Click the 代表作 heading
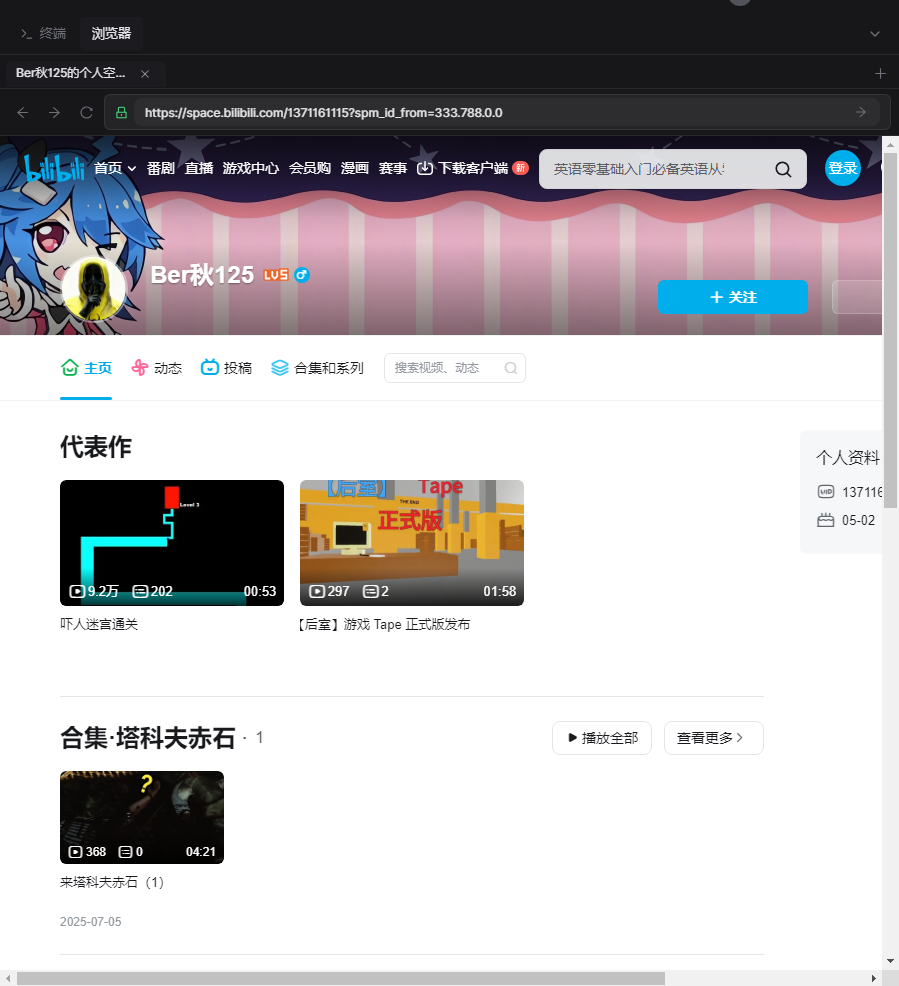Image resolution: width=899 pixels, height=986 pixels. click(96, 447)
